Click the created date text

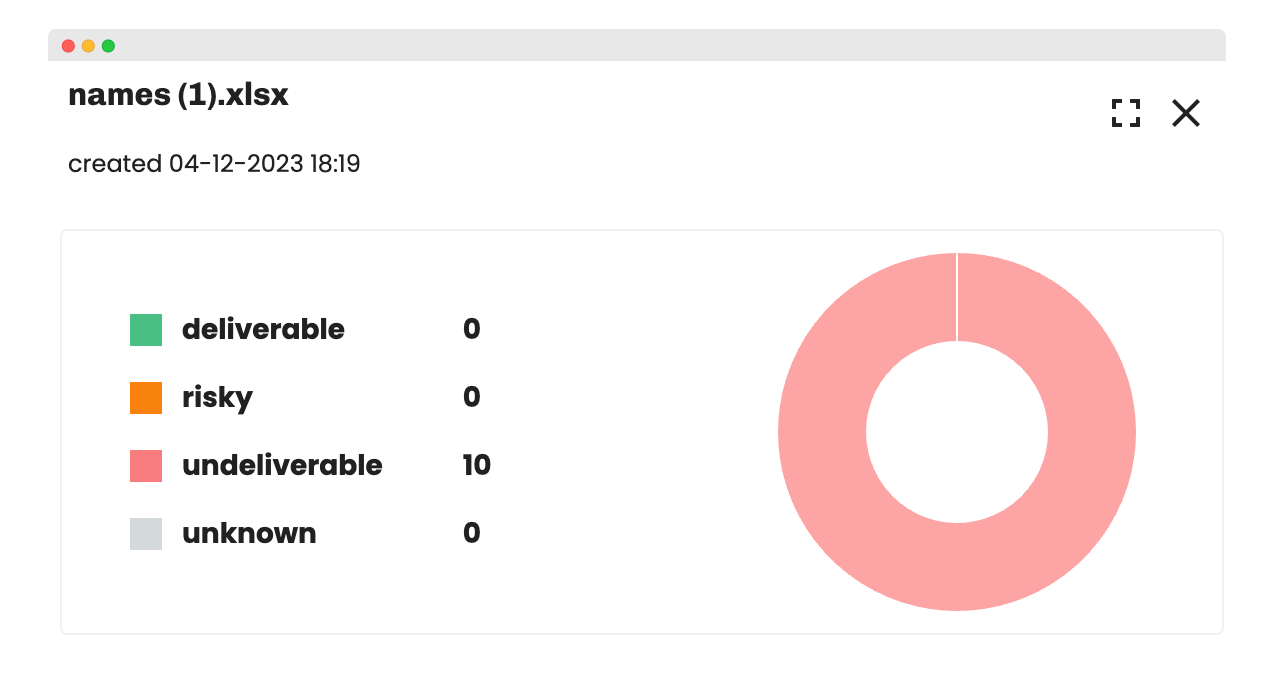214,164
